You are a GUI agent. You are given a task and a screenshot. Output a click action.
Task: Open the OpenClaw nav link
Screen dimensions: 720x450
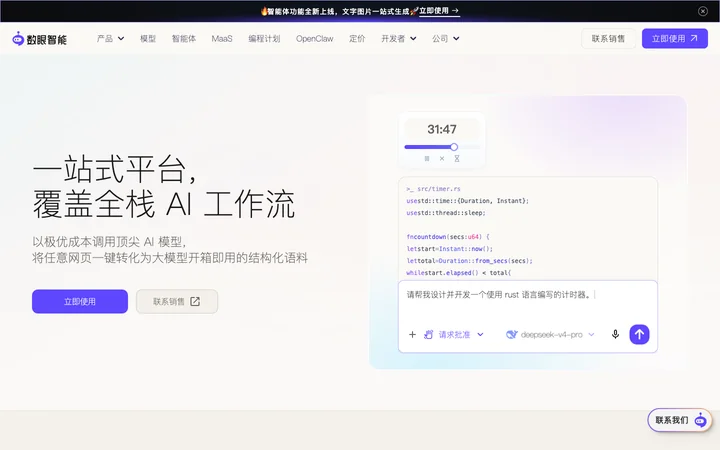coord(315,39)
